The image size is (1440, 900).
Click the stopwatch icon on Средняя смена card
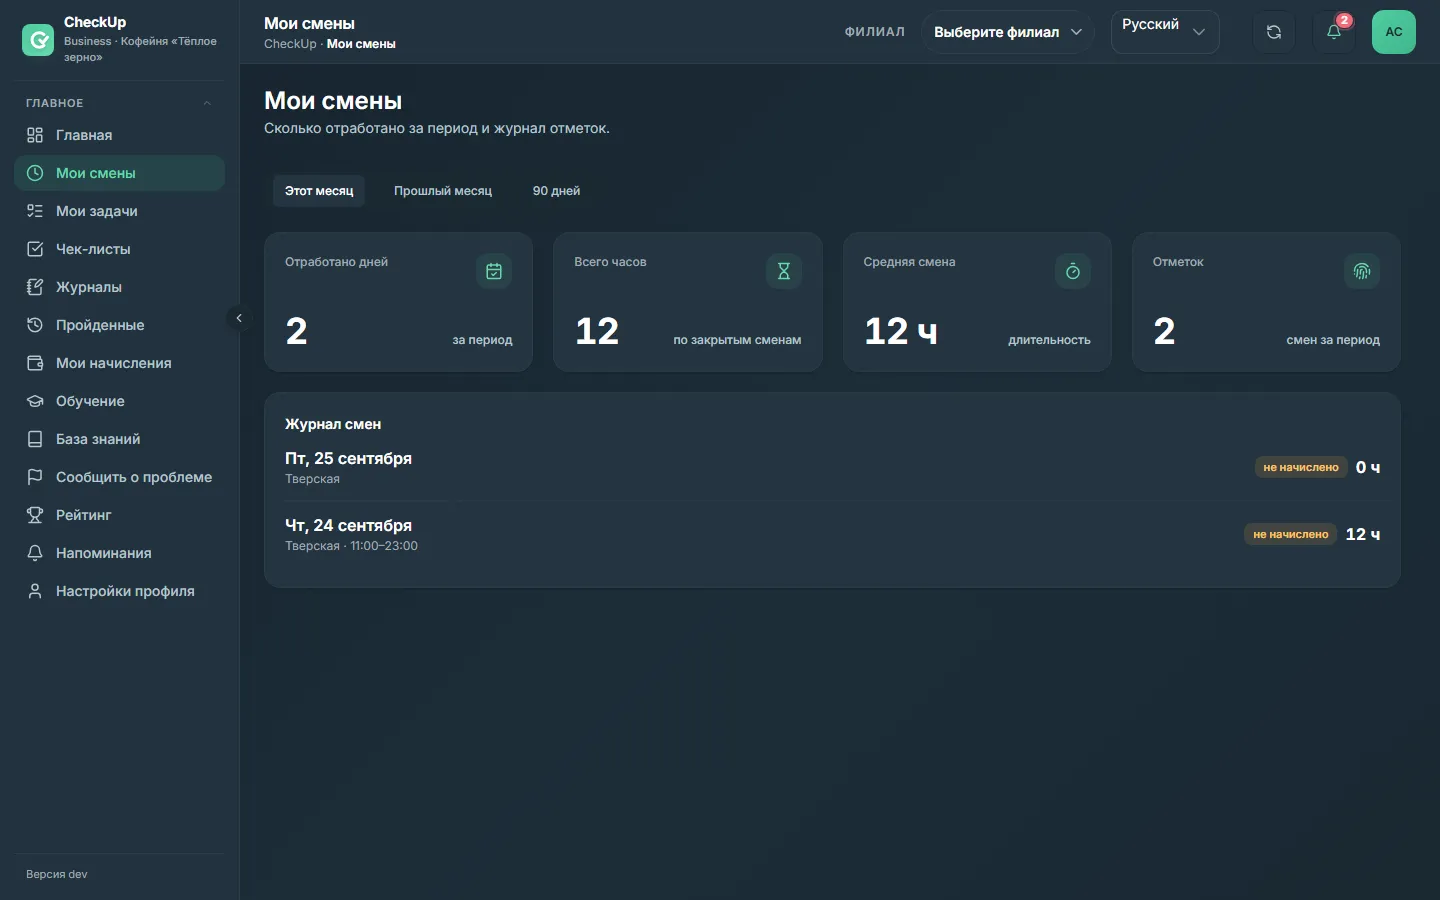point(1073,271)
